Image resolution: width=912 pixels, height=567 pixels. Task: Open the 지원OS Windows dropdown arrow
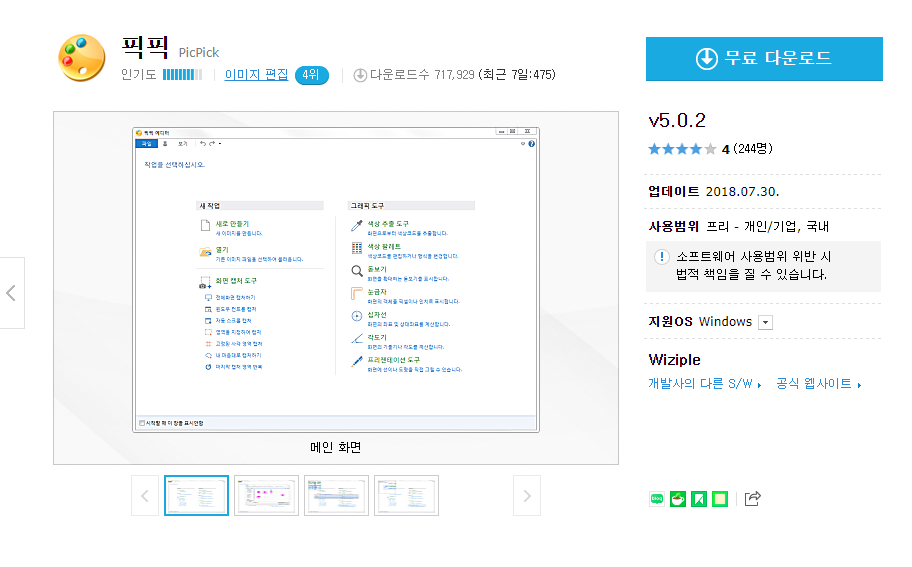(765, 322)
